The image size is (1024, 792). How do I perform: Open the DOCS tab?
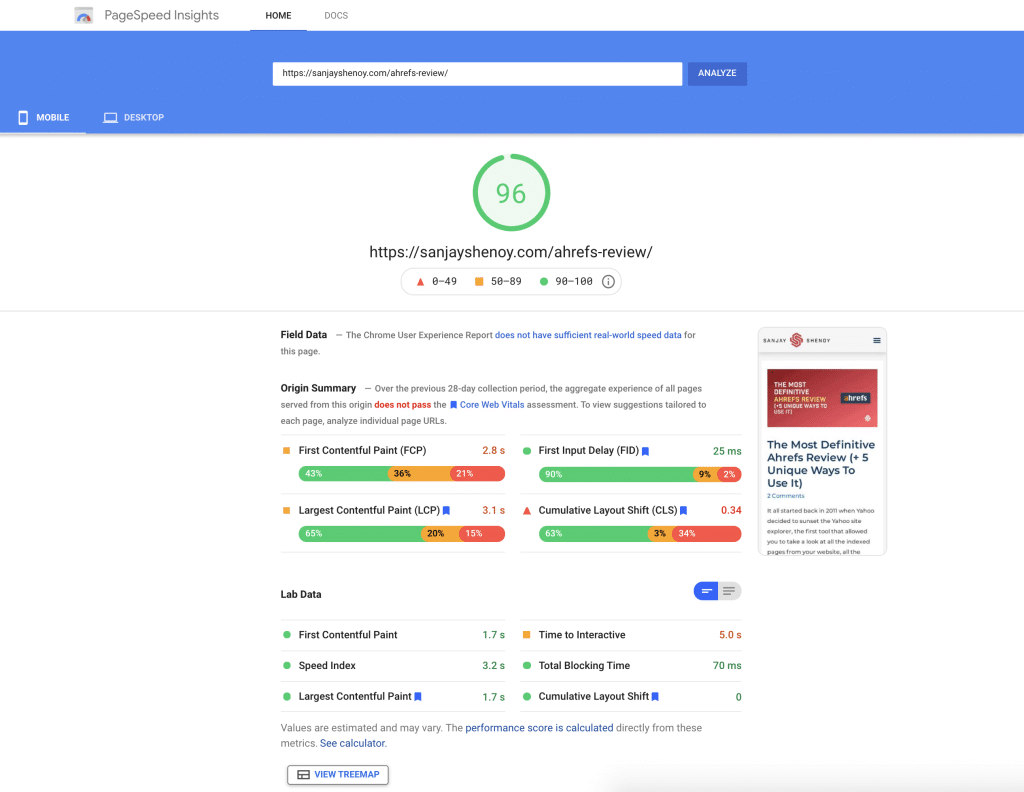click(x=336, y=16)
